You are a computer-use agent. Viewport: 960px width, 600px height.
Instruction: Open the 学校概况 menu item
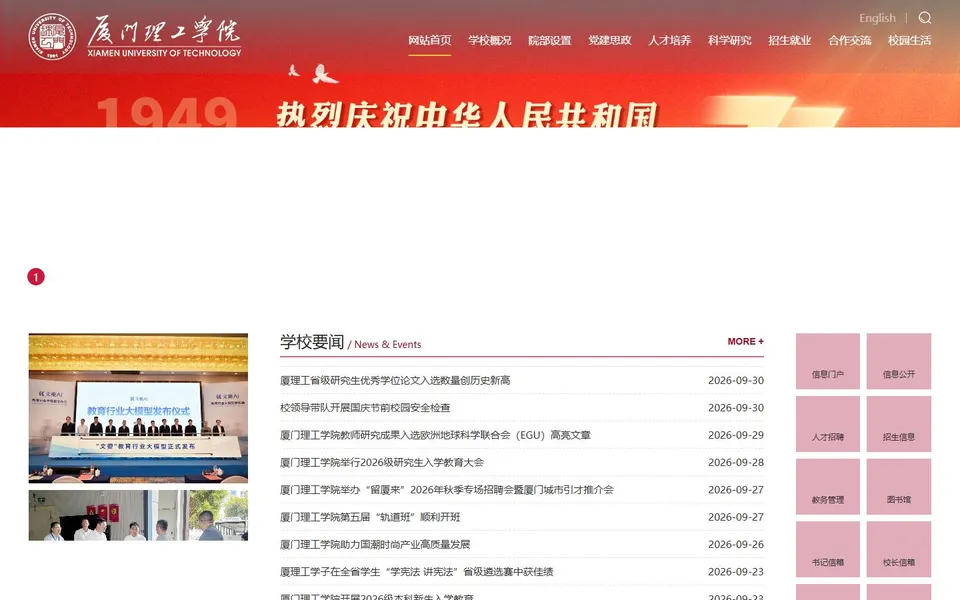click(x=490, y=40)
